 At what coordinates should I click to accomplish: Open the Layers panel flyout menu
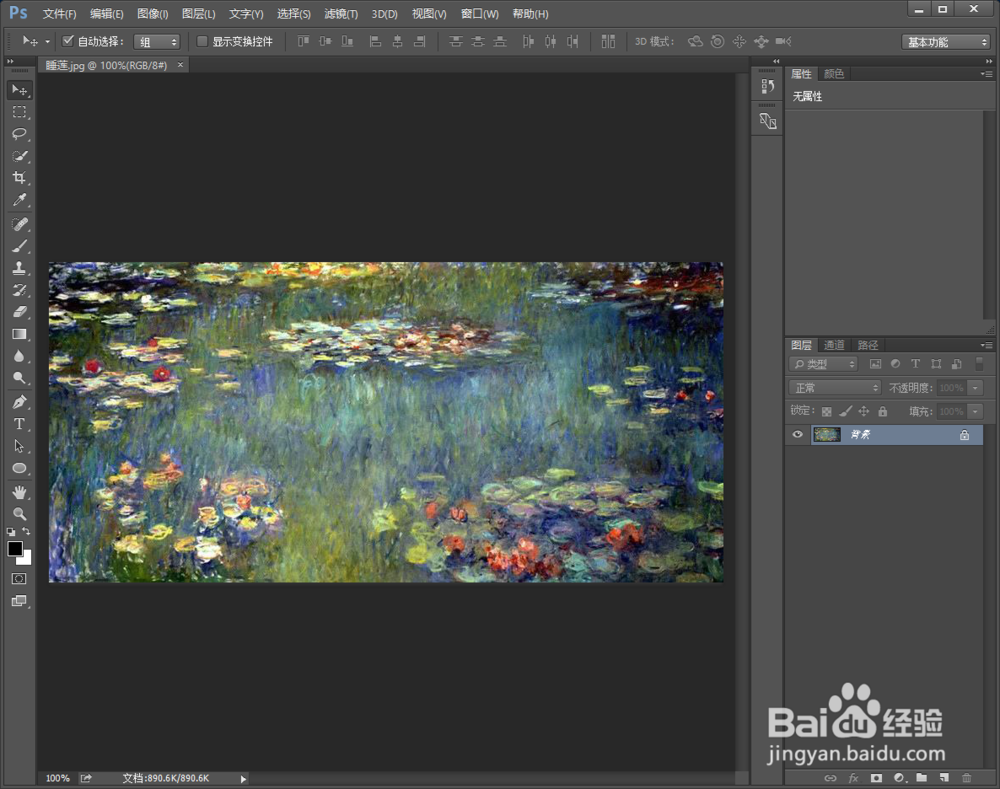[x=986, y=345]
